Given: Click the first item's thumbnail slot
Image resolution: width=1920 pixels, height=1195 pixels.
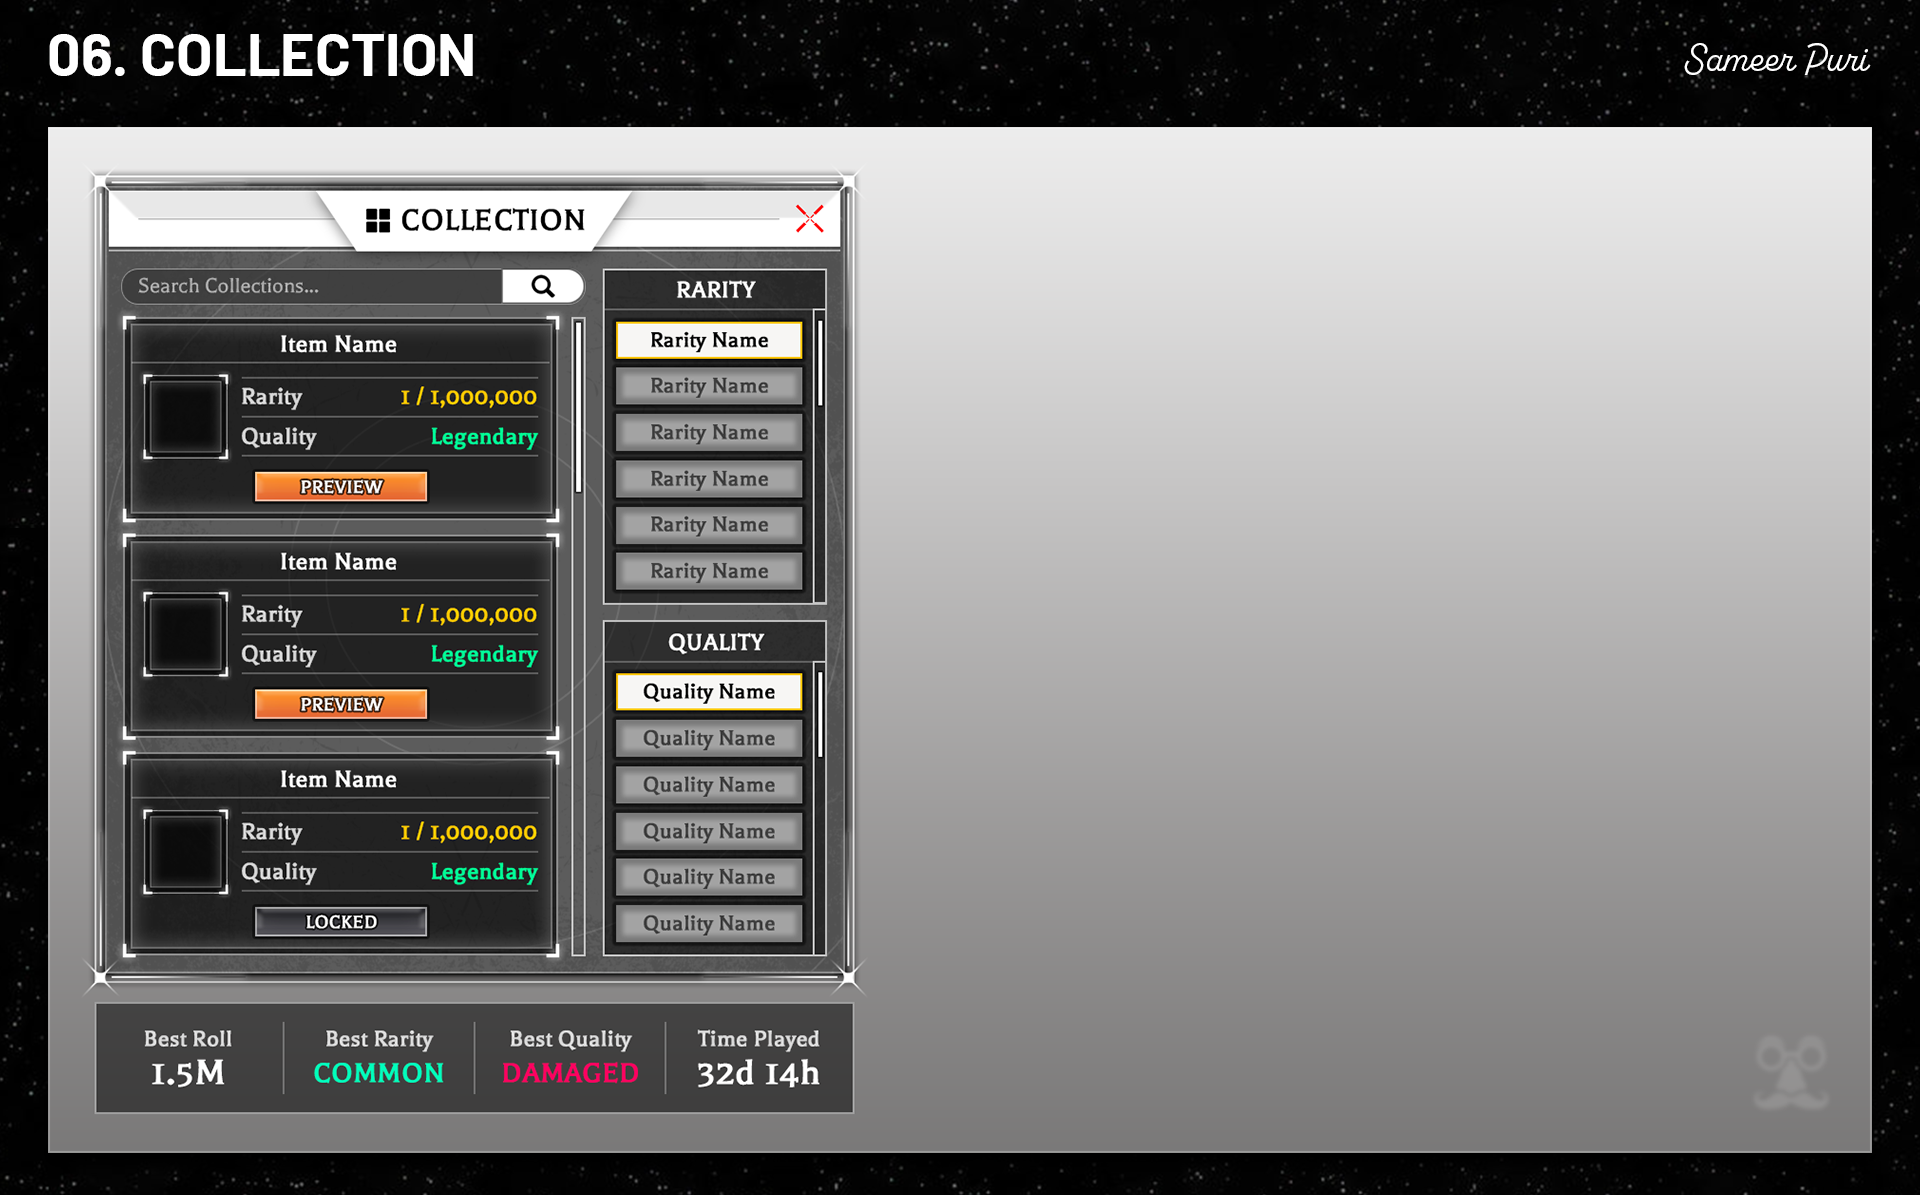Looking at the screenshot, I should (186, 417).
